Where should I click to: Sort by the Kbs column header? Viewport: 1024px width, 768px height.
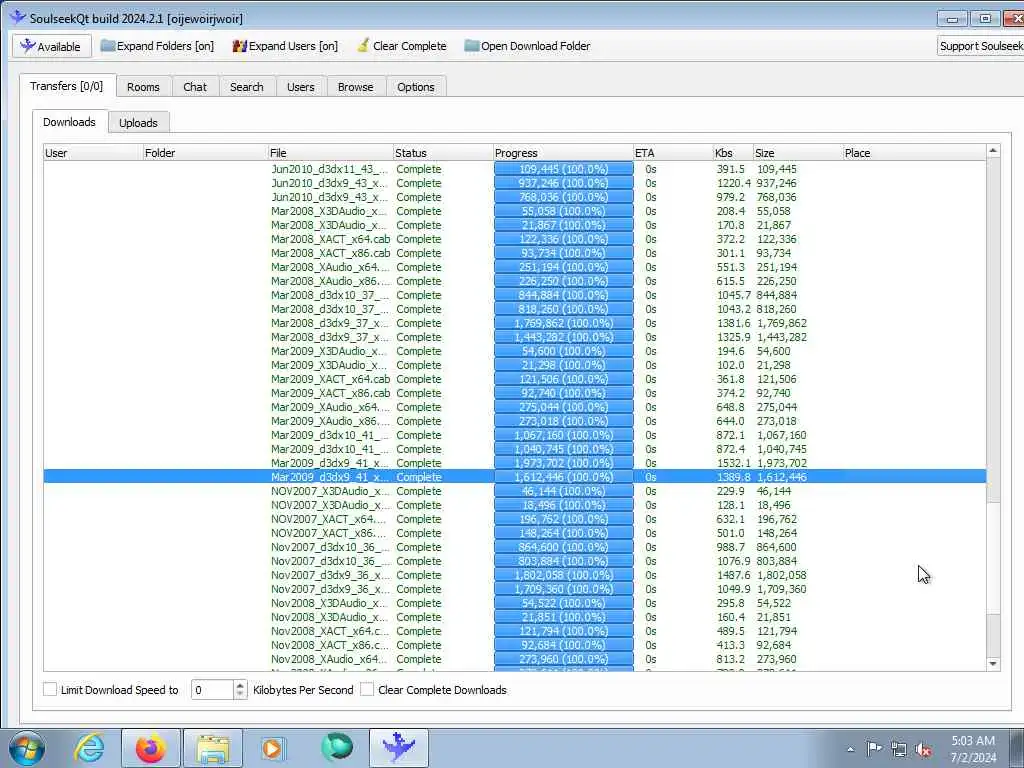click(x=733, y=153)
